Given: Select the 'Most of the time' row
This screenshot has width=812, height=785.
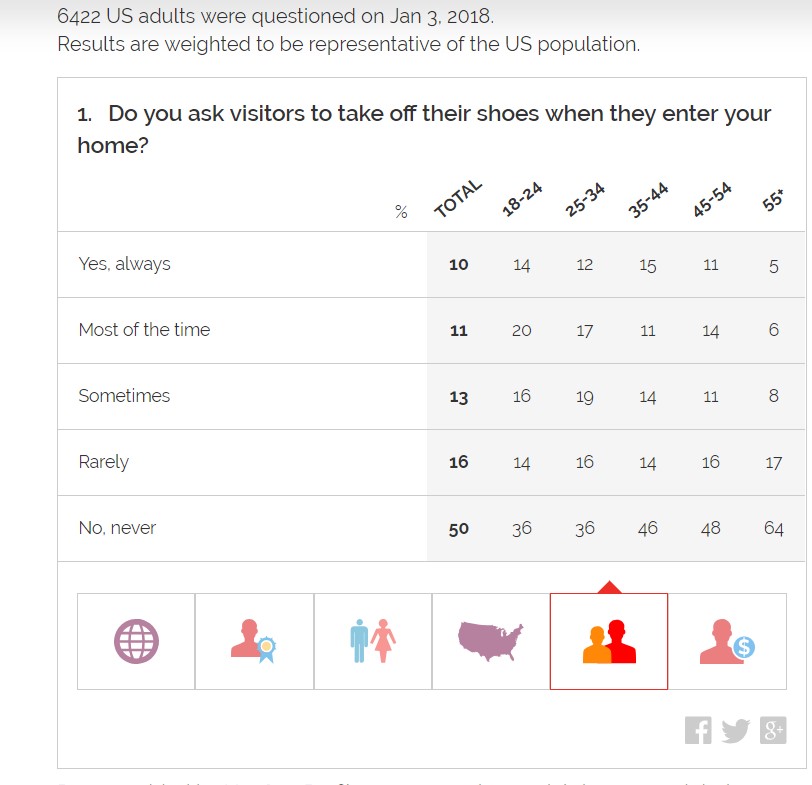Looking at the screenshot, I should click(x=144, y=330).
